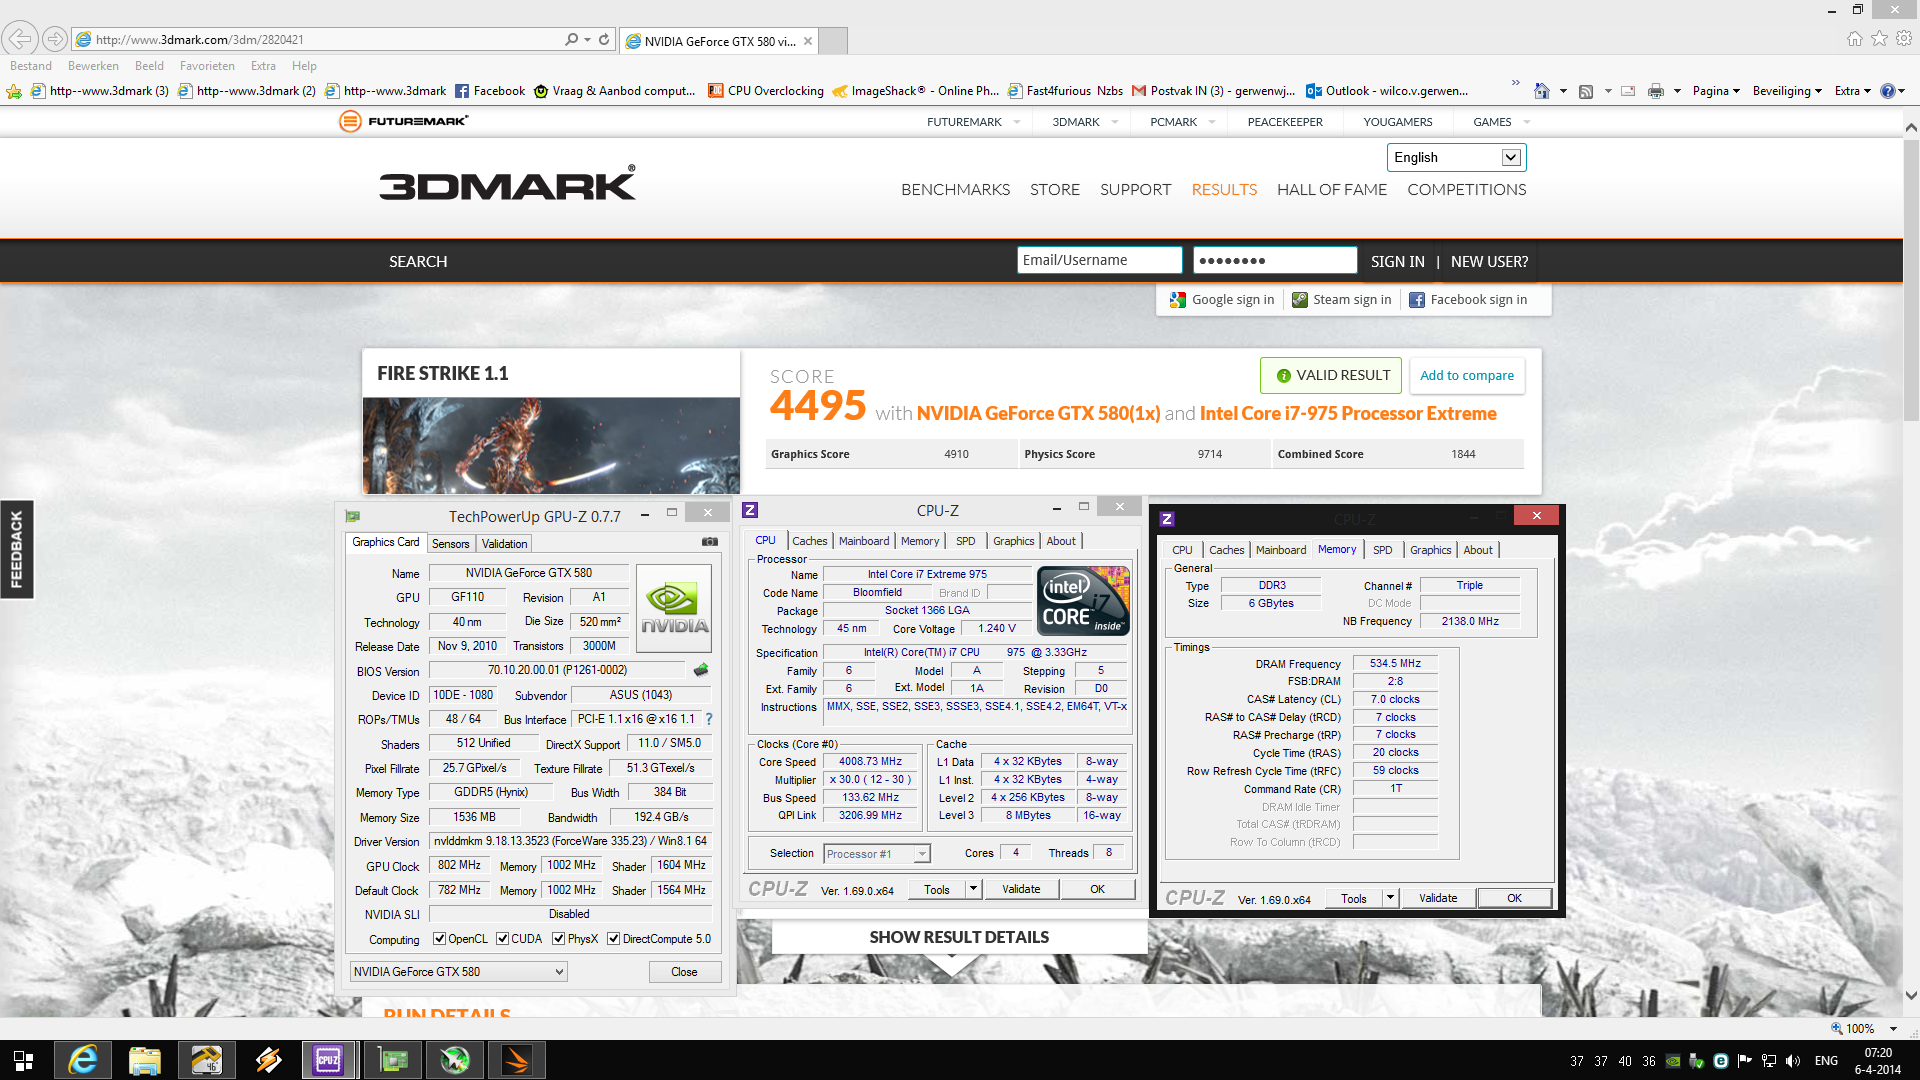
Task: Click the command bar Home house icon
Action: point(1541,91)
